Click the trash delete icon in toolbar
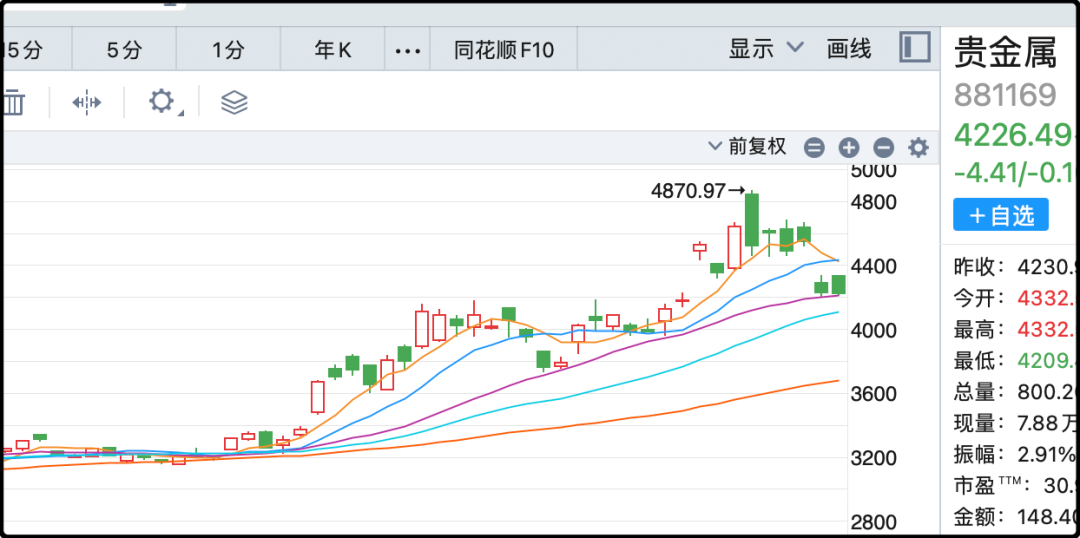Image resolution: width=1080 pixels, height=538 pixels. point(14,103)
